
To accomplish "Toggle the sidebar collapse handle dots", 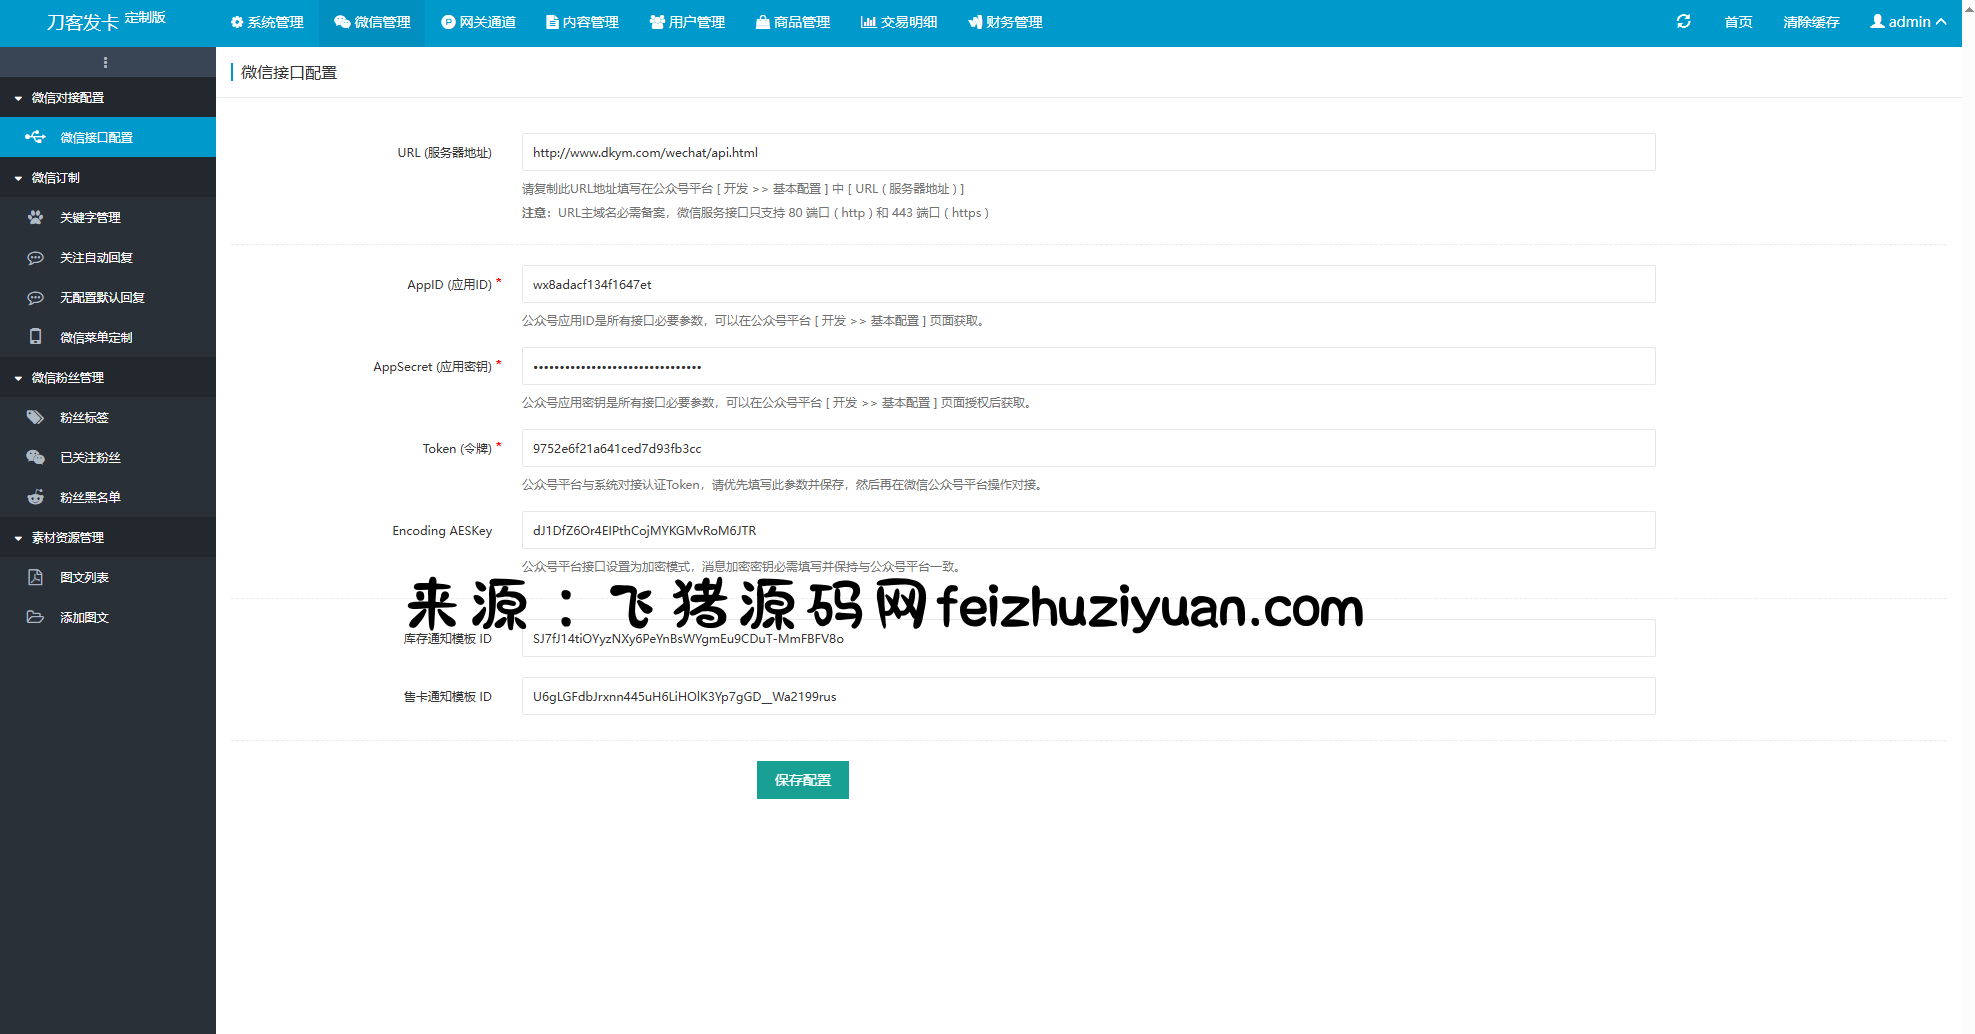I will pos(105,62).
